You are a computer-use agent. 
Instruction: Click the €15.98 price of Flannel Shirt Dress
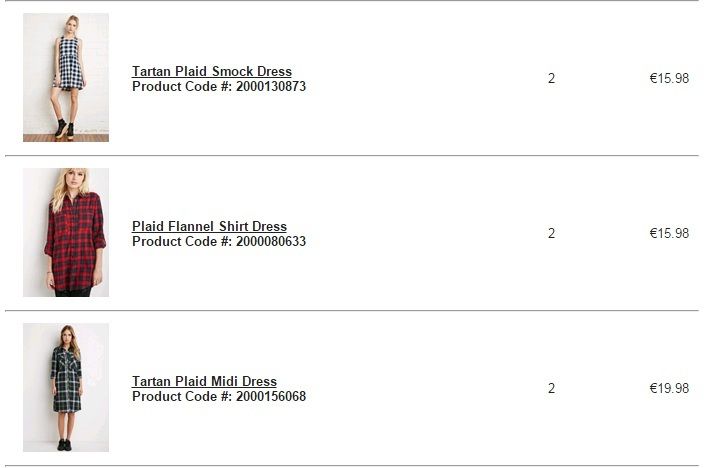point(669,234)
